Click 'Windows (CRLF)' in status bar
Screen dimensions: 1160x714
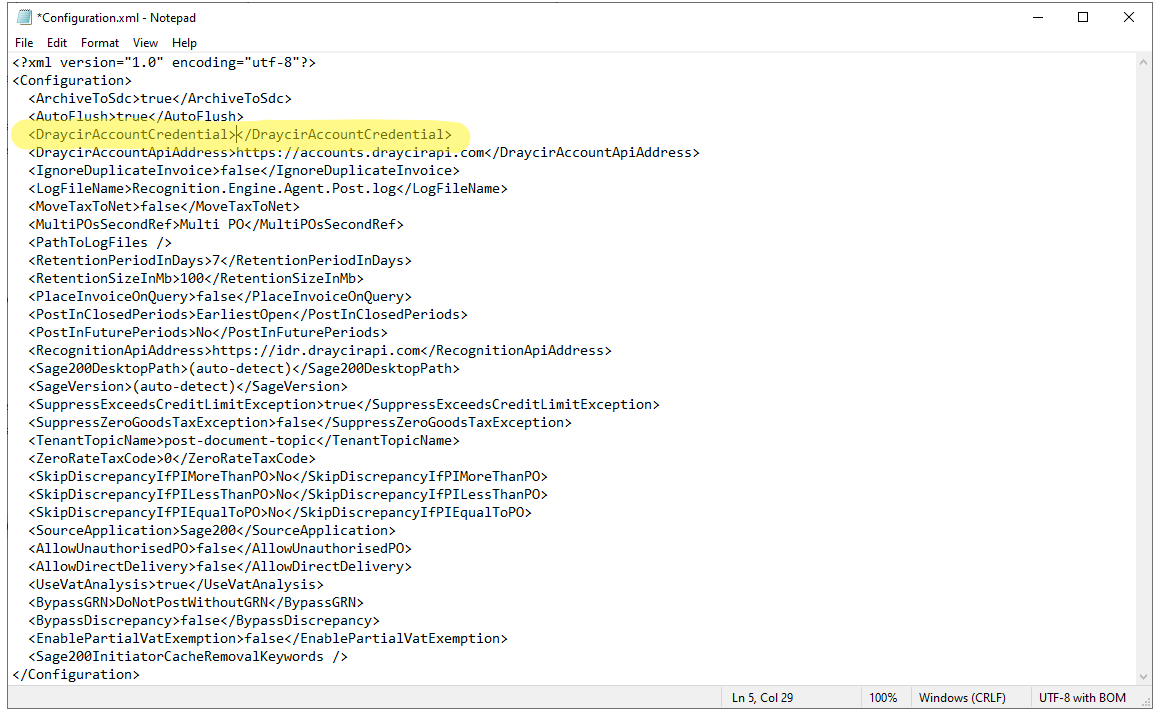[962, 698]
